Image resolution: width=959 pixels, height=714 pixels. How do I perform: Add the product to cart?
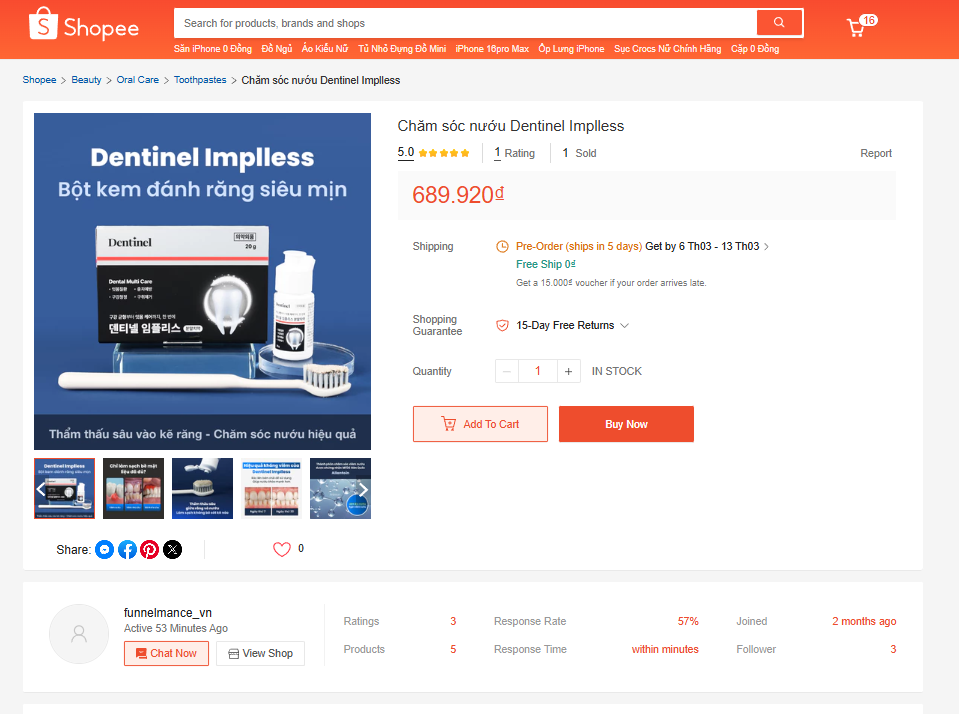pyautogui.click(x=480, y=424)
